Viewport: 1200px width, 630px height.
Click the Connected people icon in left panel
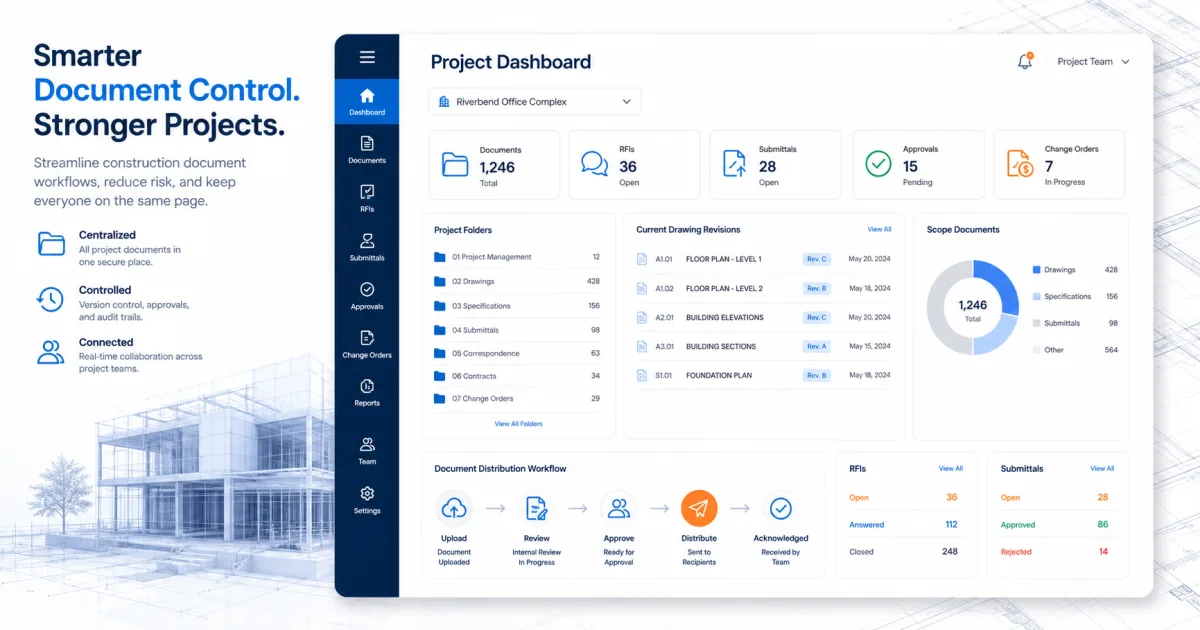50,352
